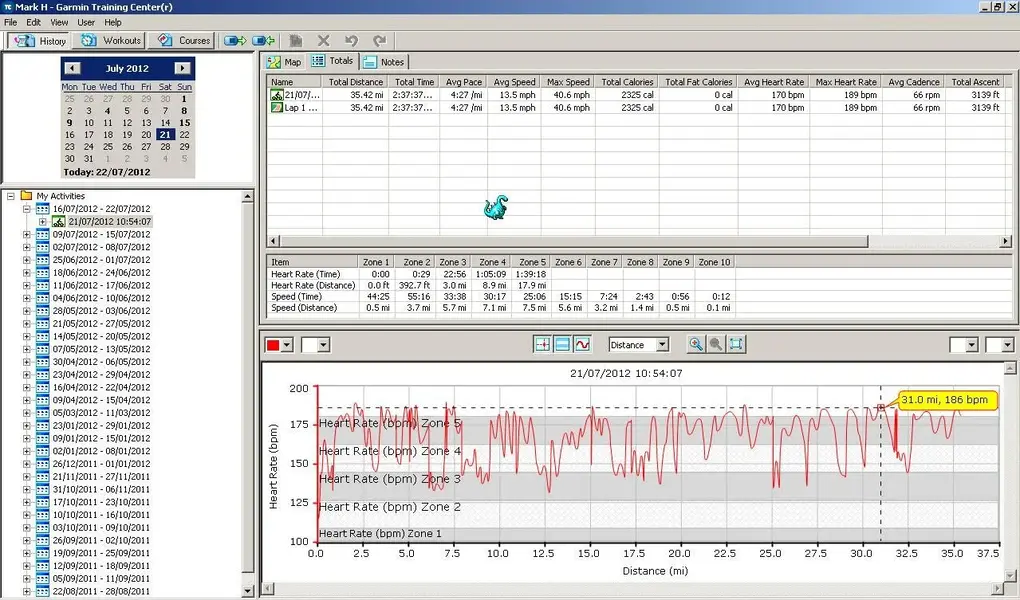
Task: Click My Activities folder icon
Action: [27, 195]
